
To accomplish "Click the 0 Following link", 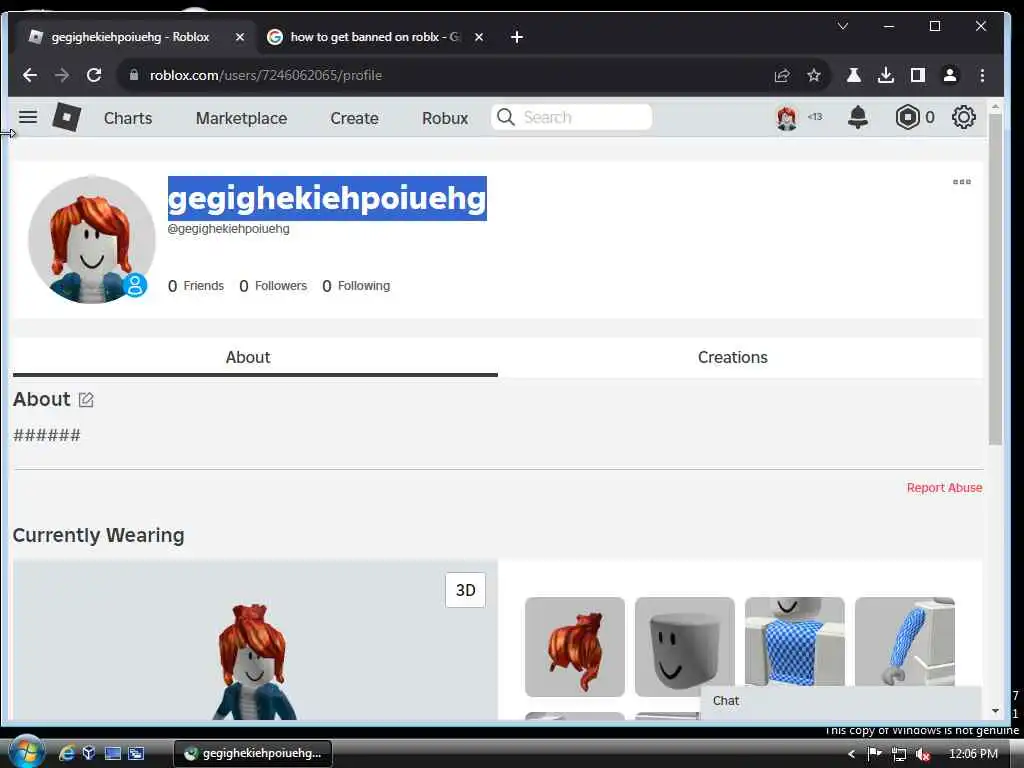I will (356, 286).
